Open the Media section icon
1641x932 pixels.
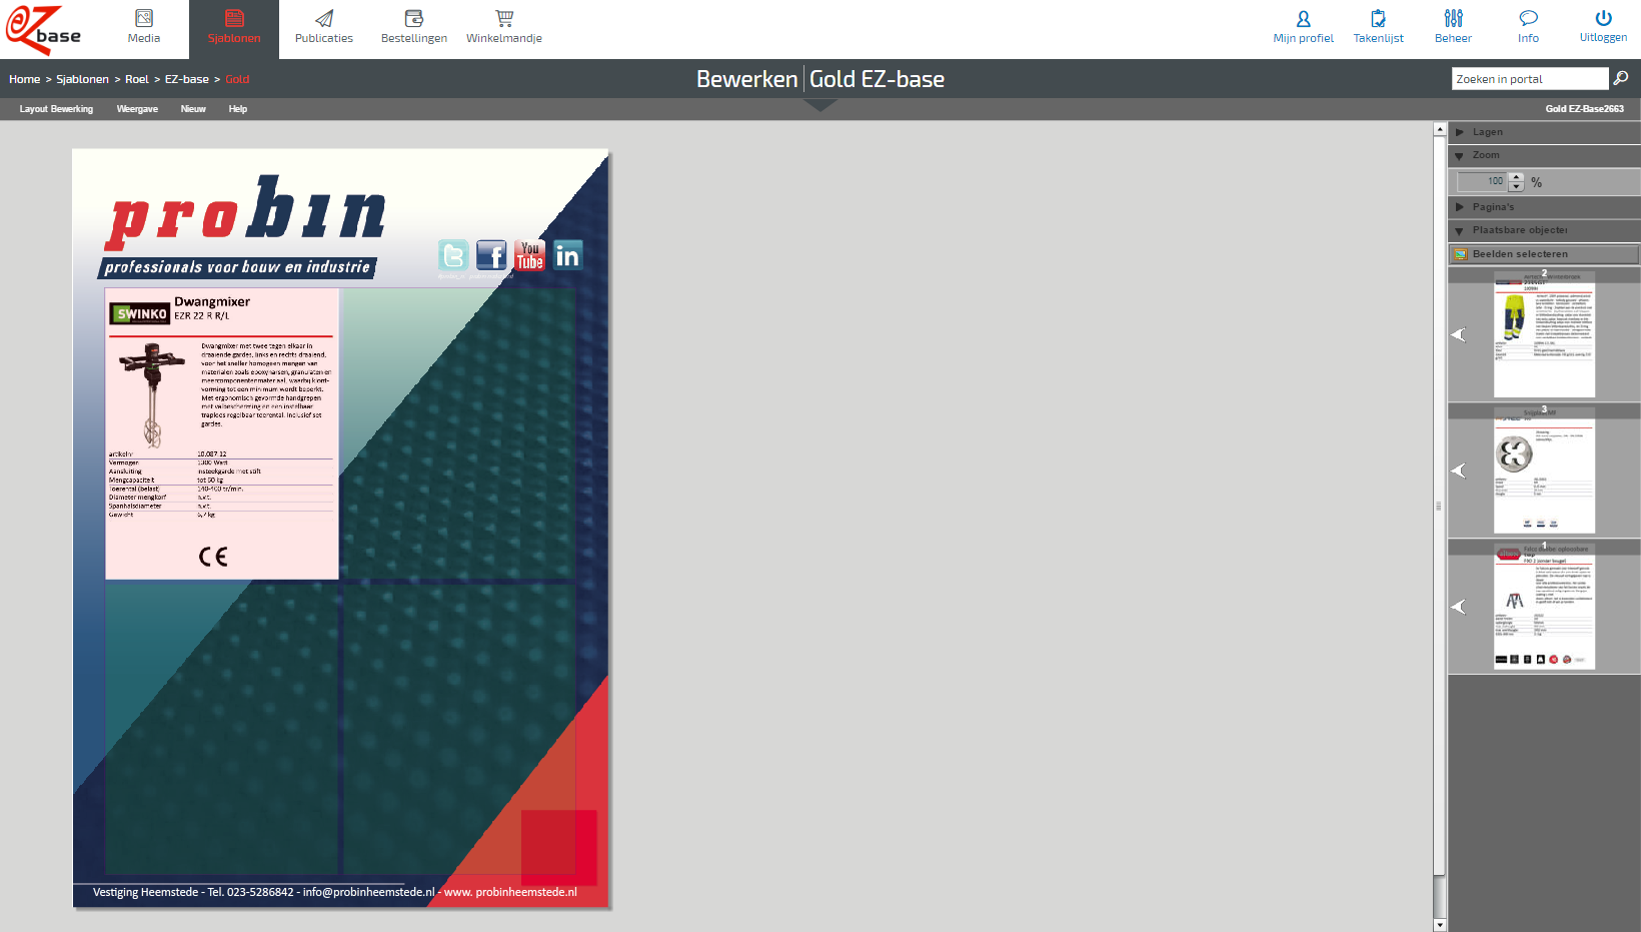pos(144,18)
